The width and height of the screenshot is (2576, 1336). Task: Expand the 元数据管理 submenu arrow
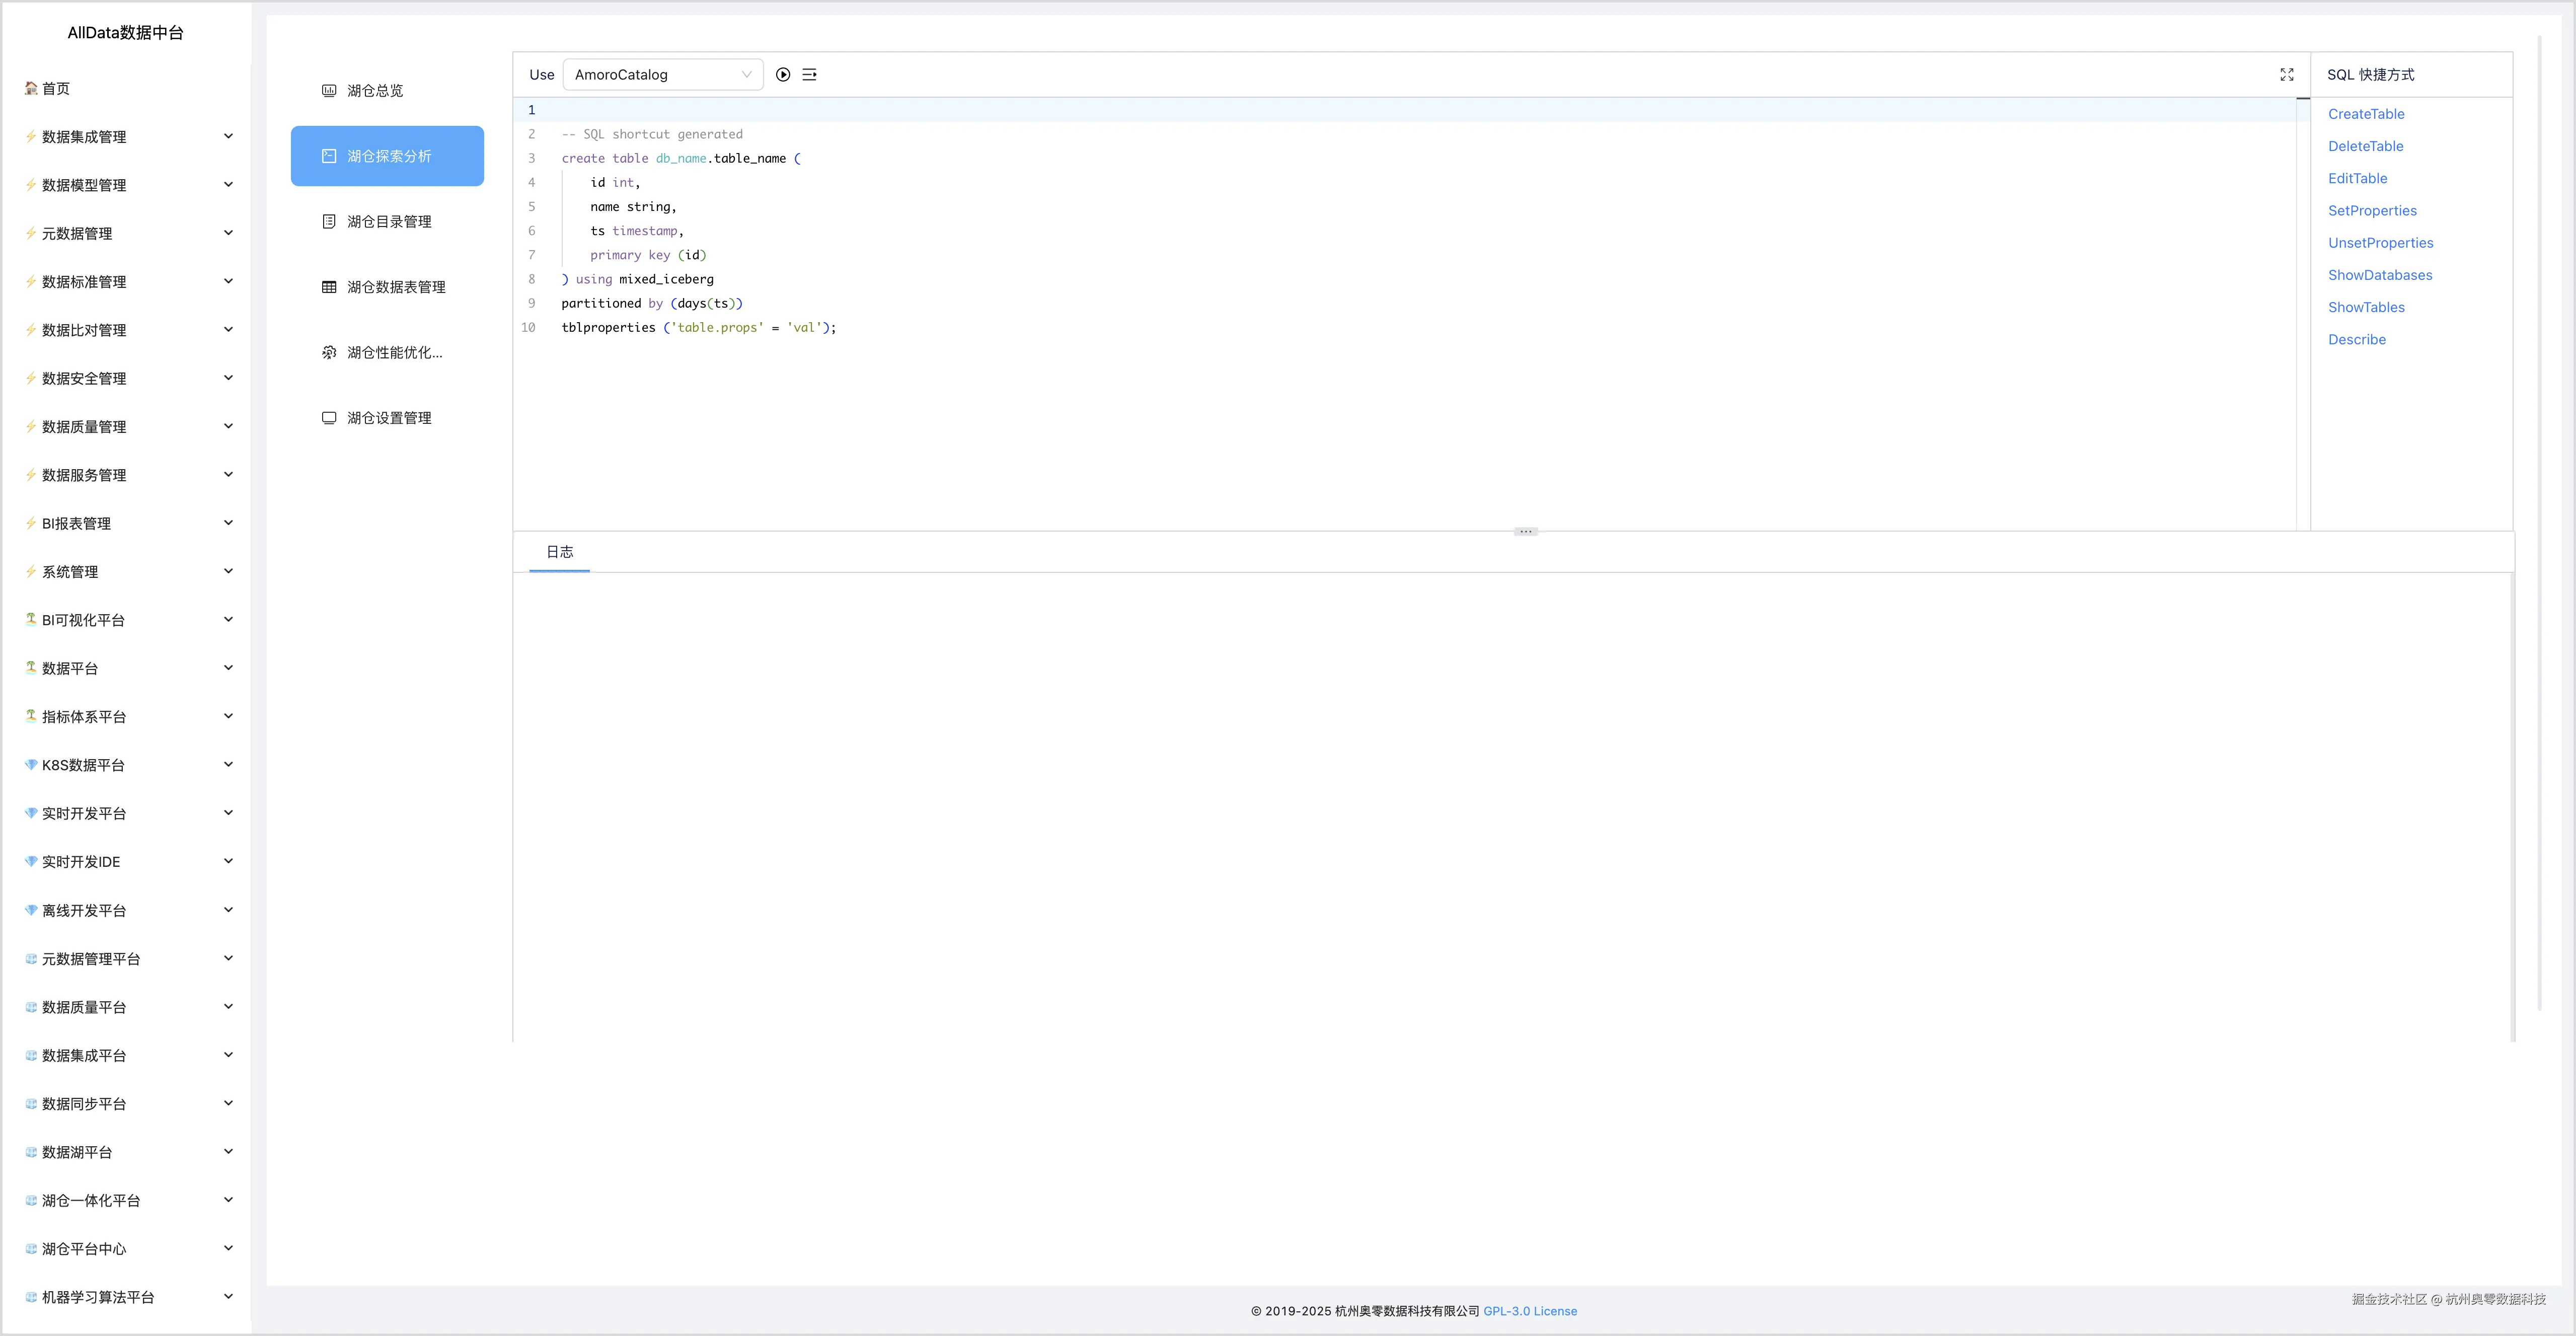tap(228, 233)
